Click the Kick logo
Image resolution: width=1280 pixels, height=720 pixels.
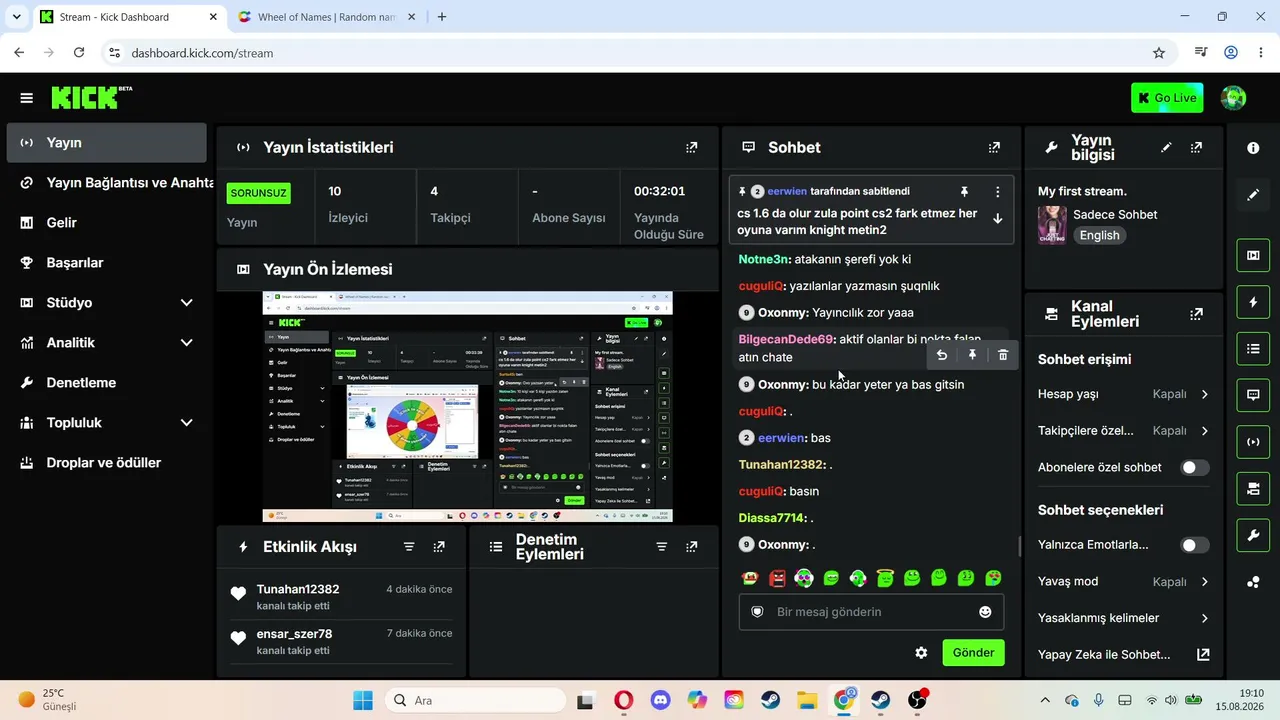91,97
